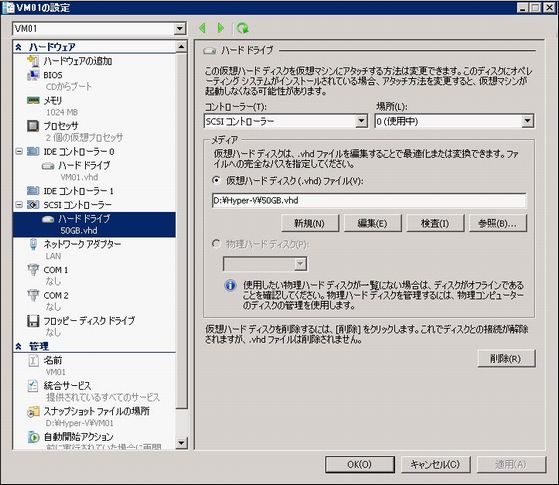Click the 自動開始アクション icon
The height and width of the screenshot is (485, 559).
pos(33,437)
